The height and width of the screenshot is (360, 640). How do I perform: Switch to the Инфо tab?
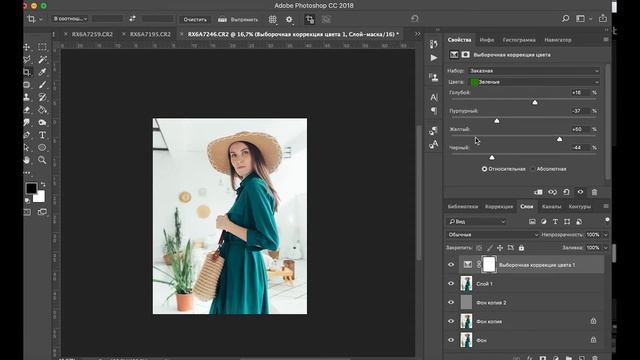pos(487,40)
